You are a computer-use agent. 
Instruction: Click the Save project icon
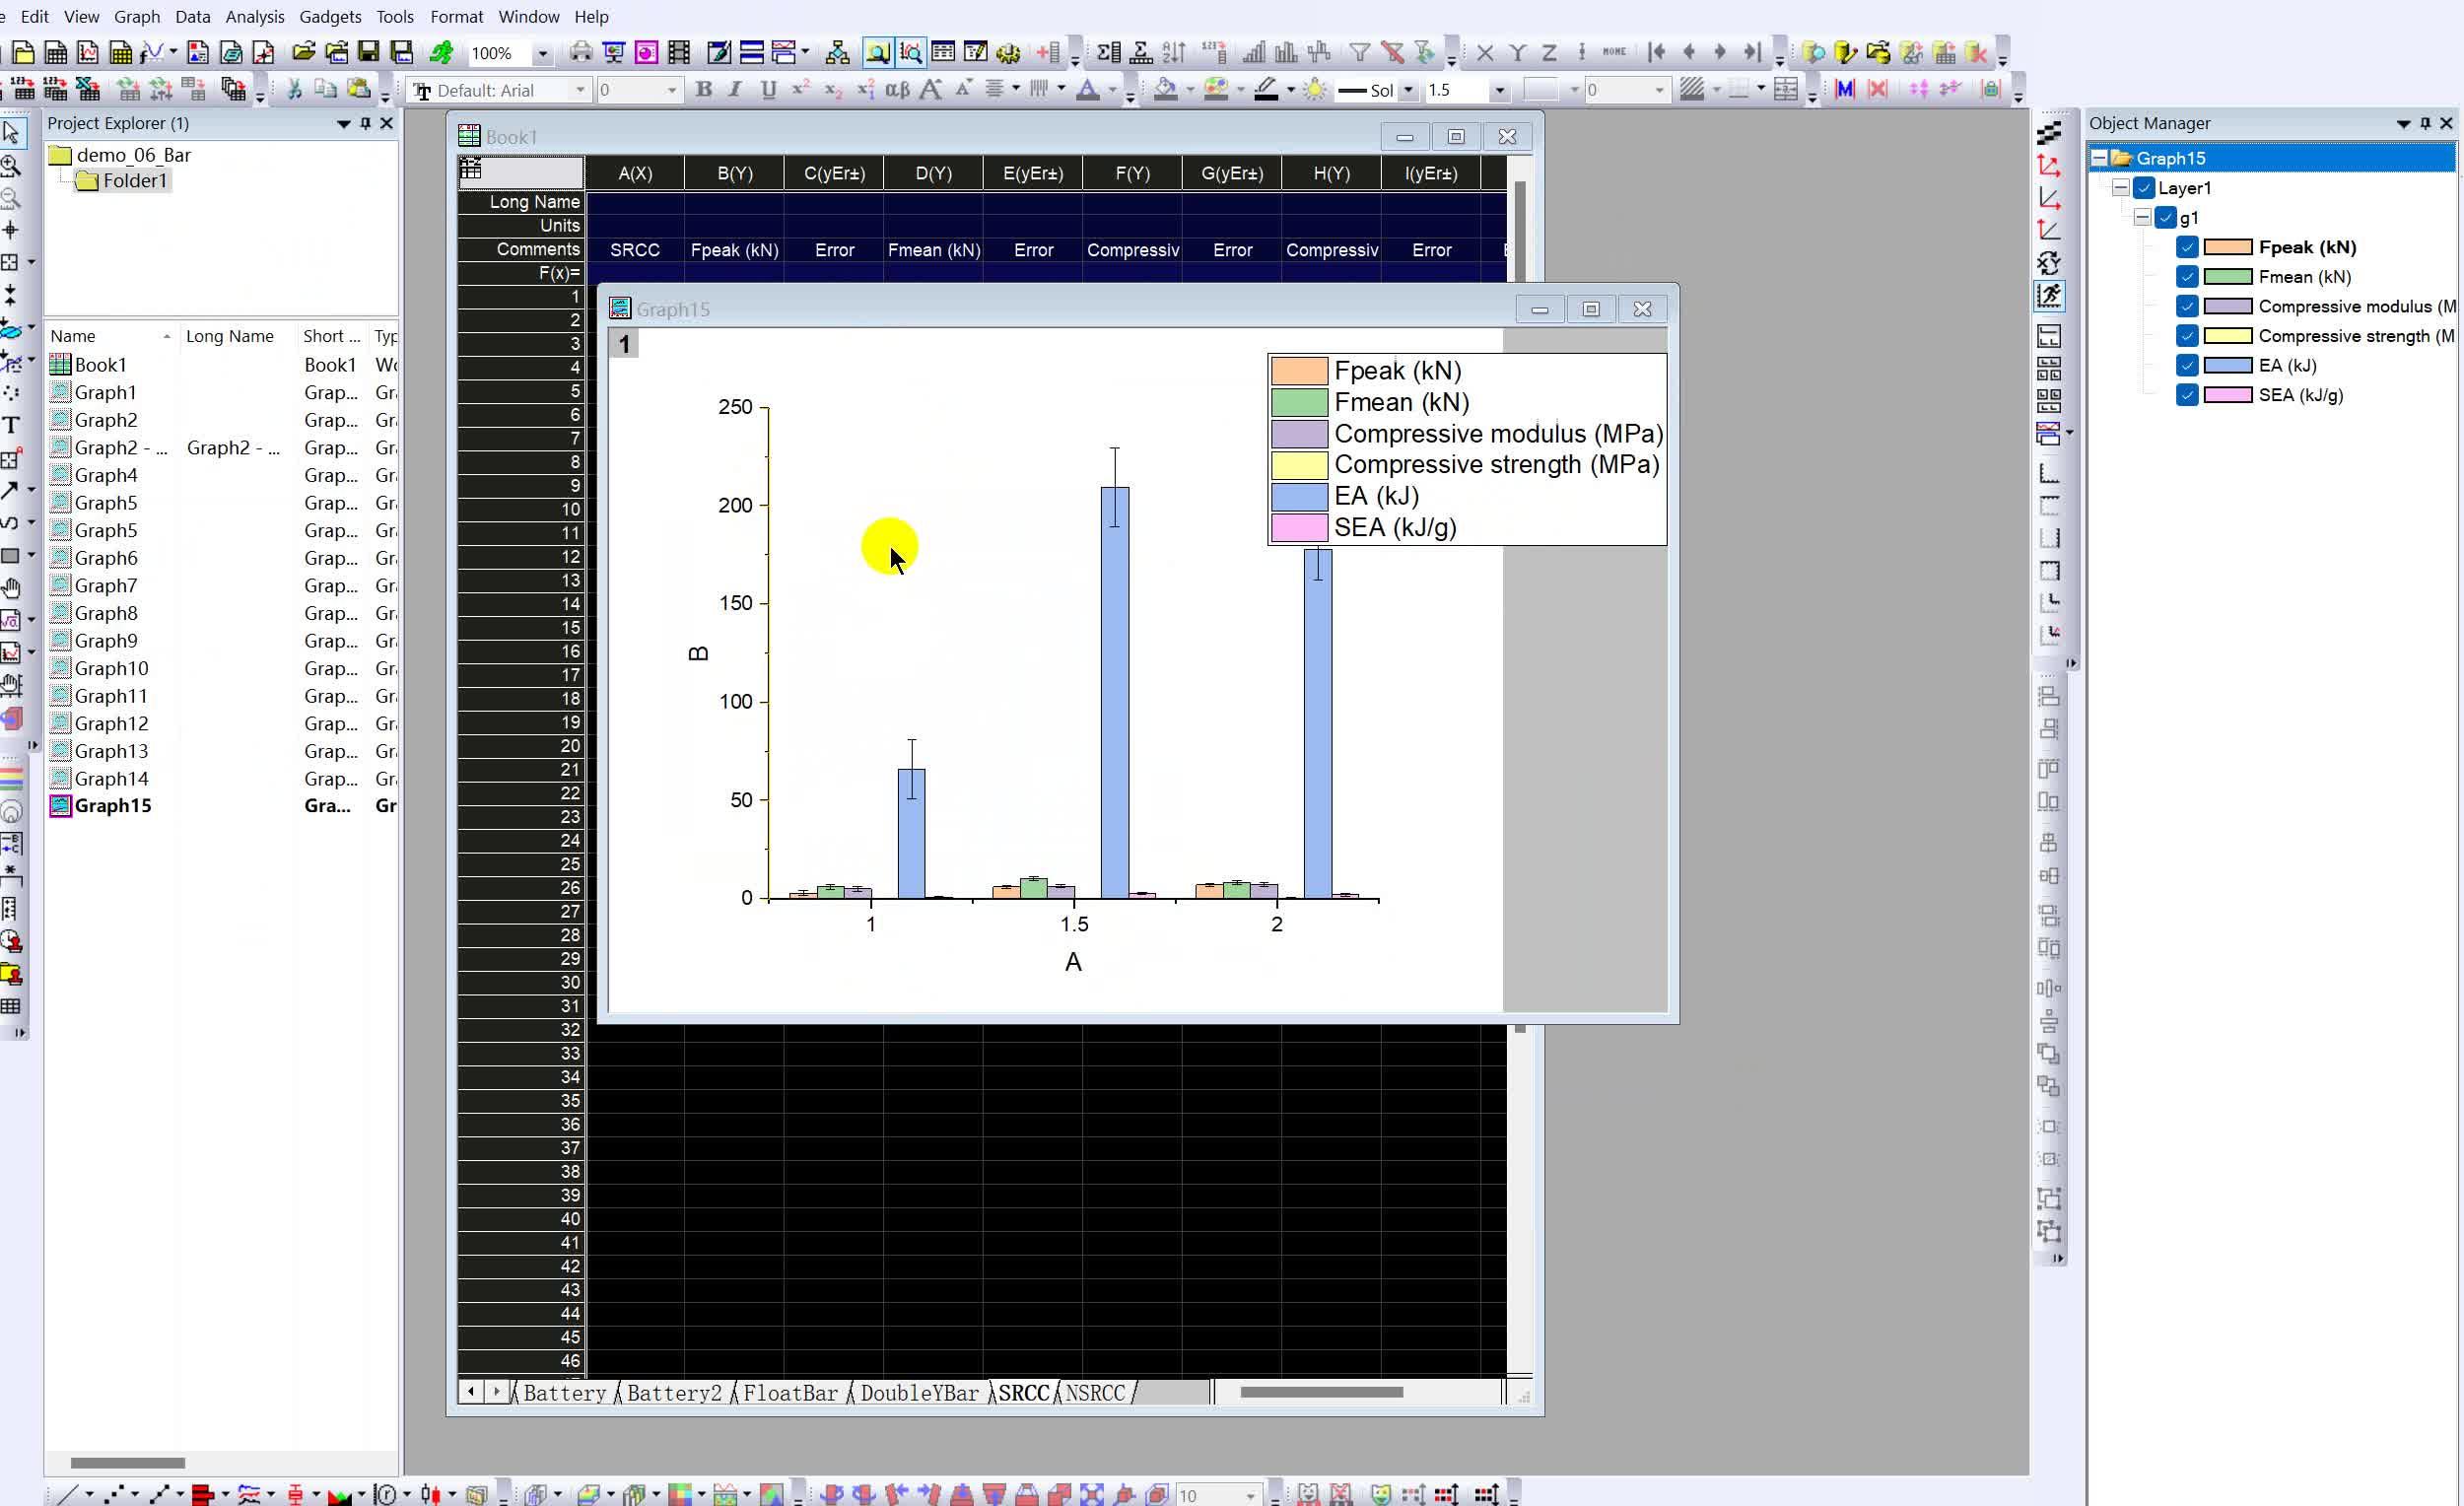pos(369,52)
